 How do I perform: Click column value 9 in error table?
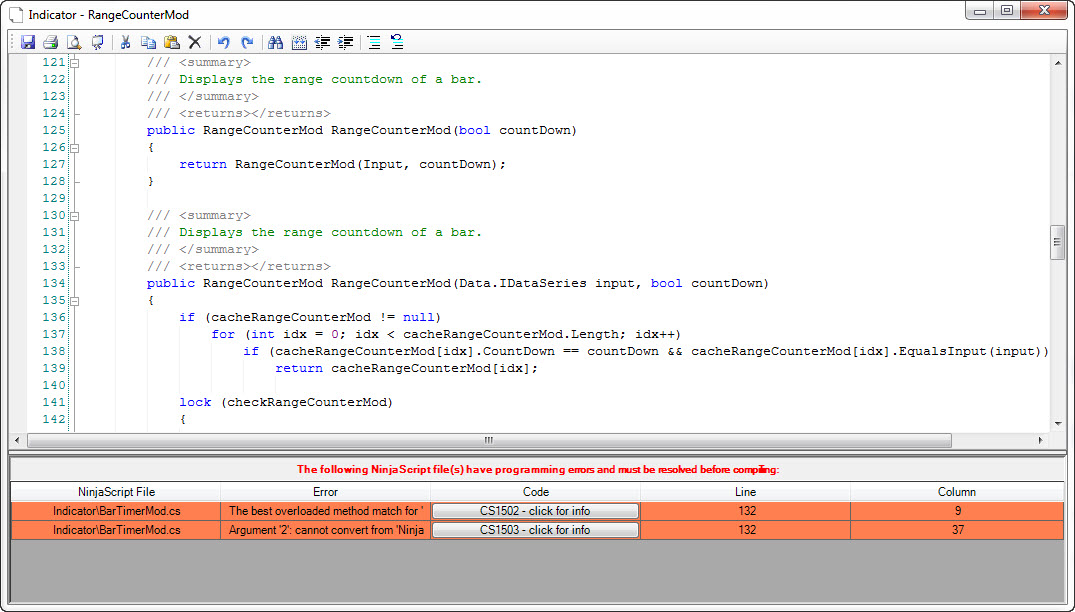pos(957,511)
